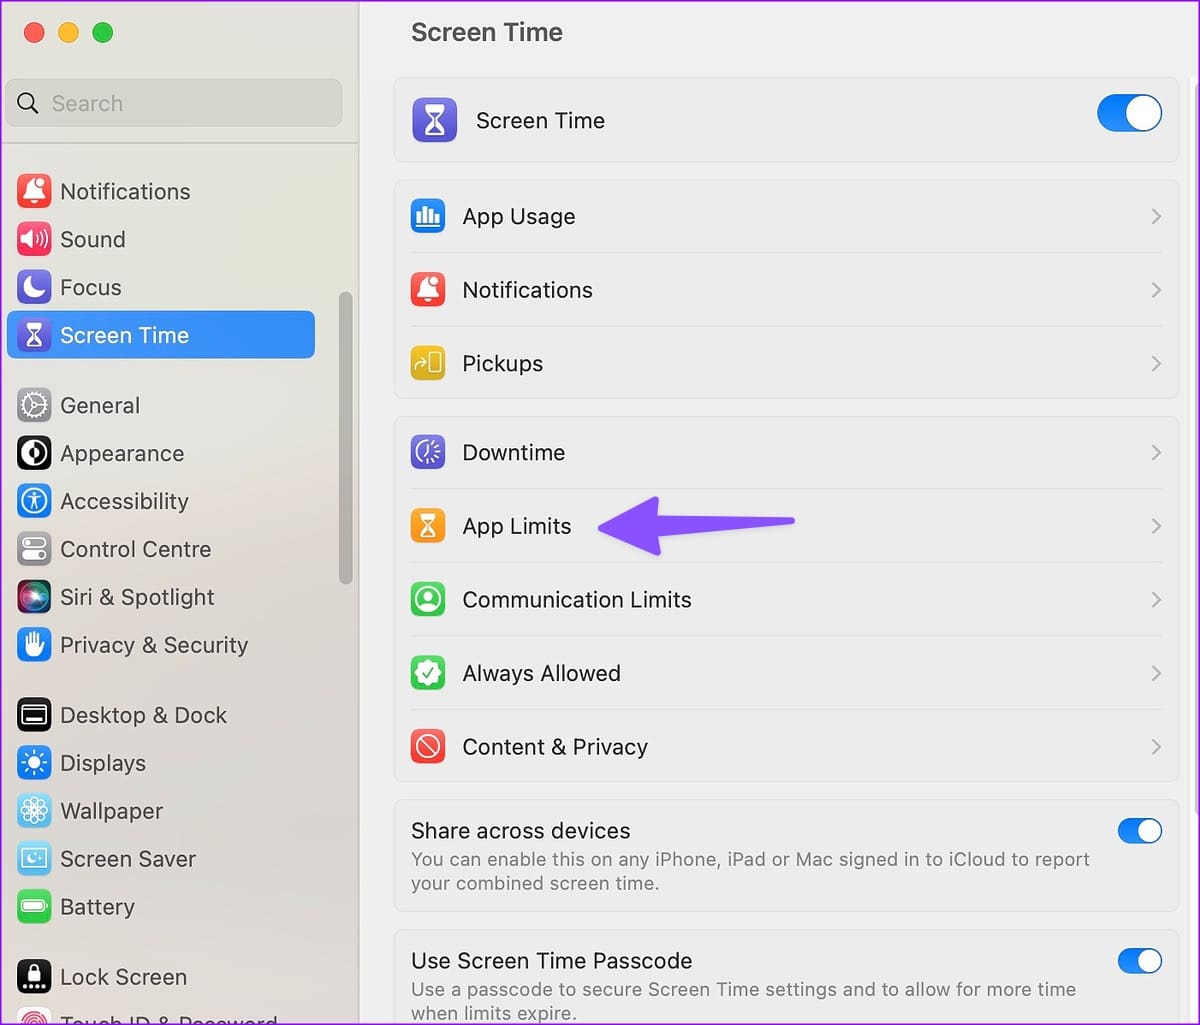Select Control Centre in the sidebar
This screenshot has width=1200, height=1025.
point(161,549)
